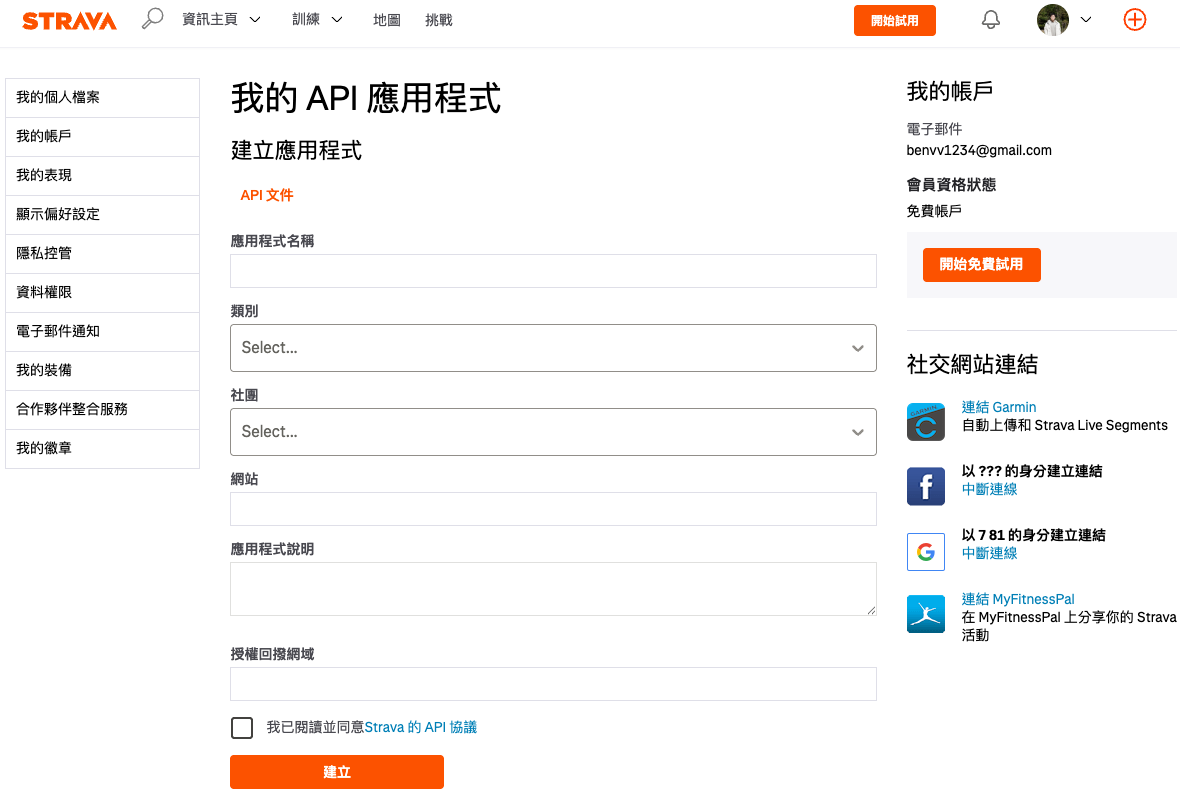Click the Google icon
This screenshot has height=801, width=1180.
(926, 552)
